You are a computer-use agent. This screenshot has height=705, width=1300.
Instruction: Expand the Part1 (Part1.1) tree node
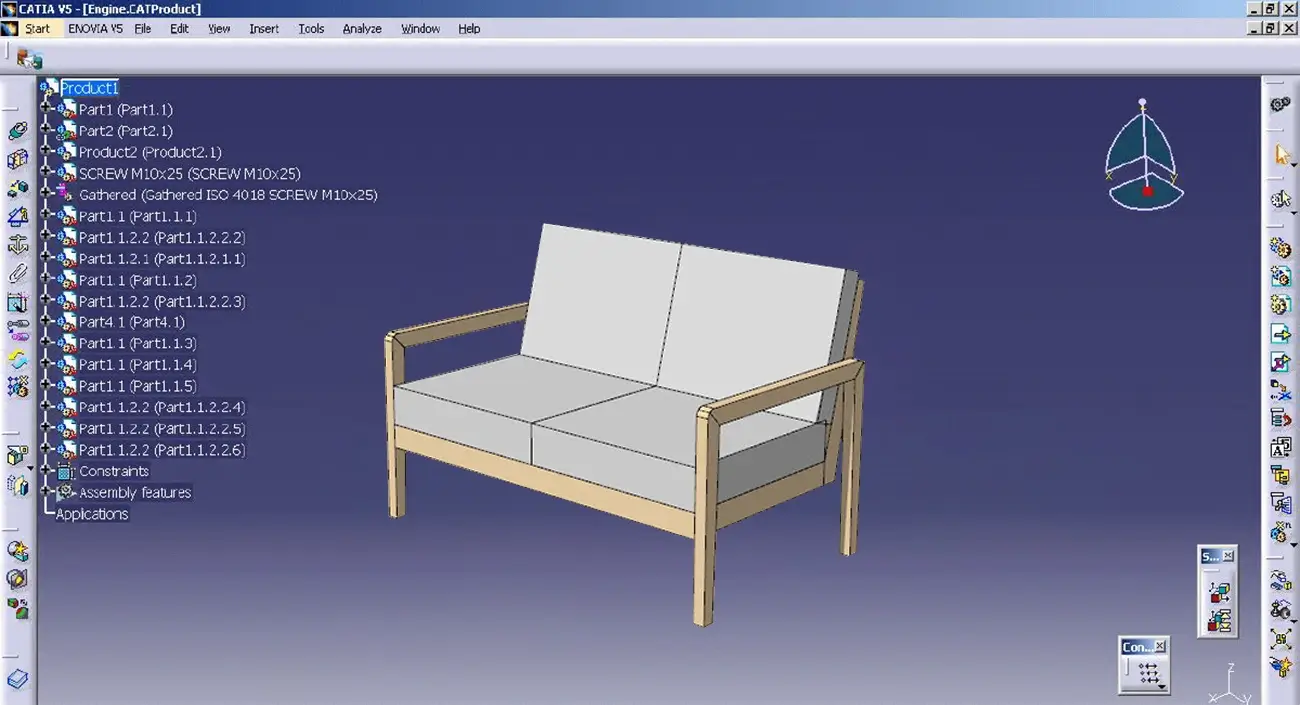[x=45, y=109]
